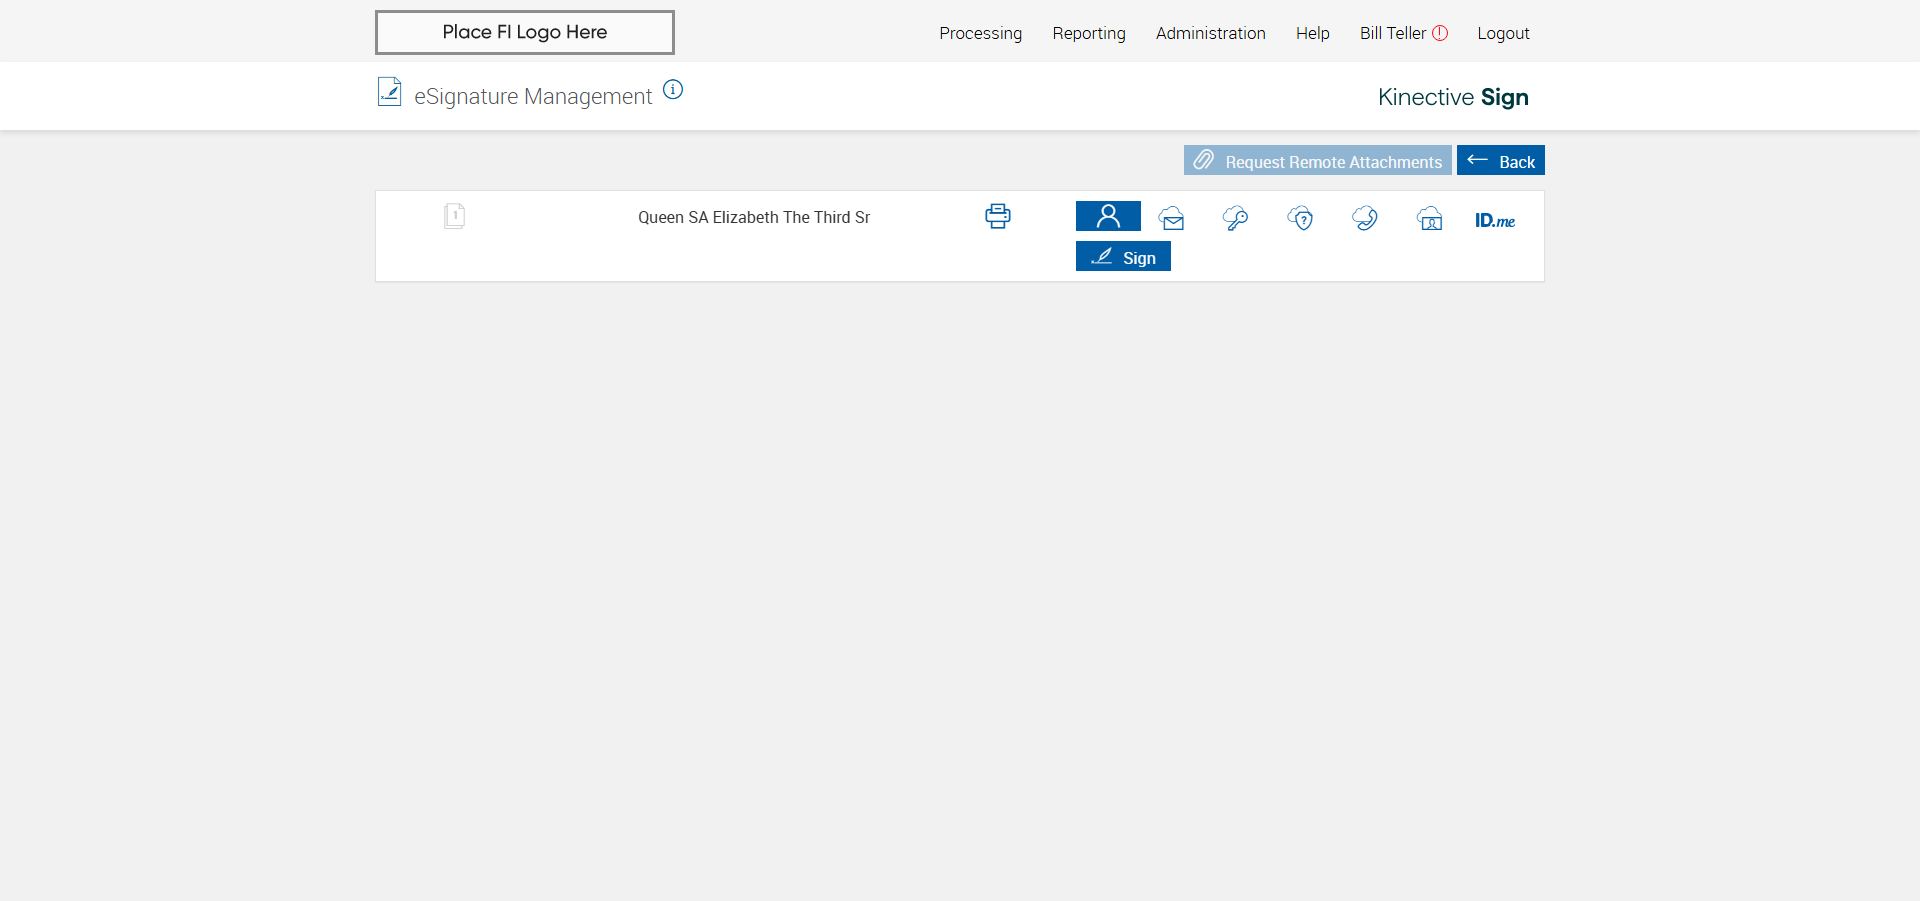Open the info icon next to eSignature Management

point(673,90)
